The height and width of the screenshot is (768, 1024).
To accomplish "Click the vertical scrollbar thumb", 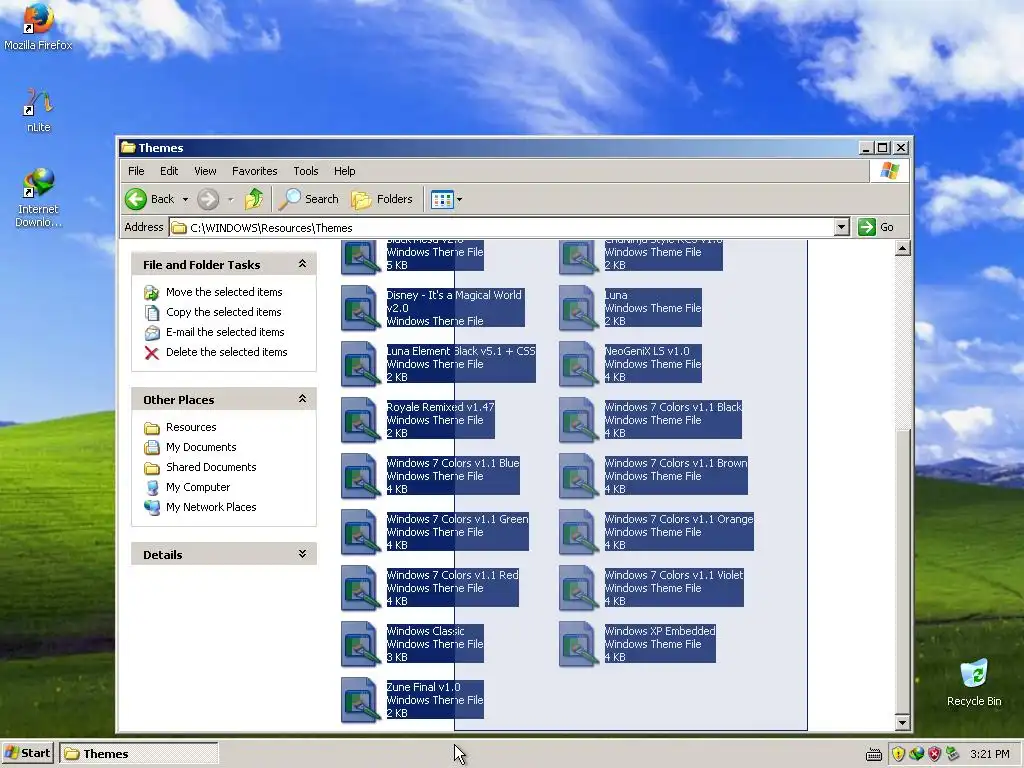I will (903, 572).
